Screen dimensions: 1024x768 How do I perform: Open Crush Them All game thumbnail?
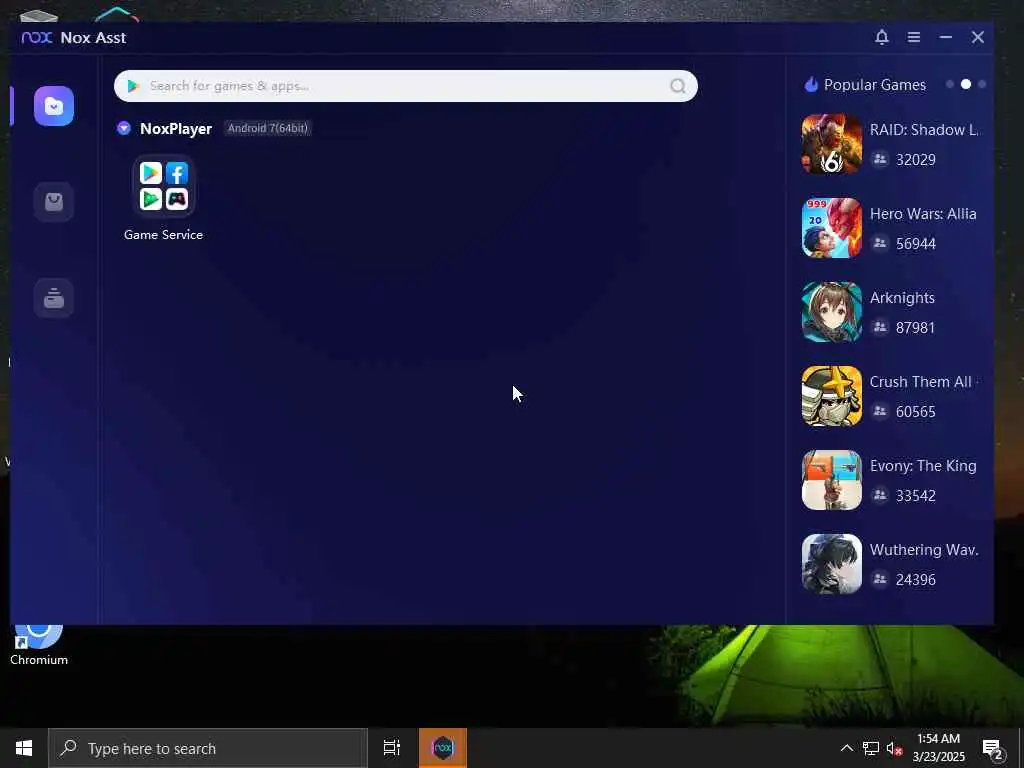pyautogui.click(x=831, y=396)
